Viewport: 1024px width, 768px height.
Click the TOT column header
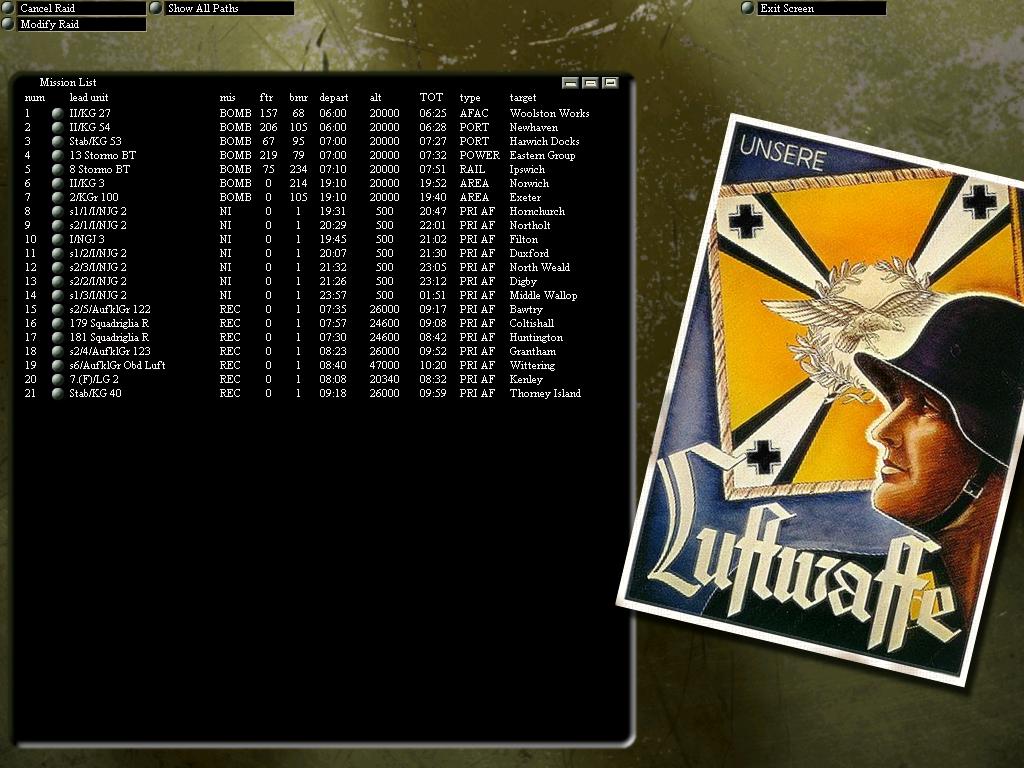[431, 97]
